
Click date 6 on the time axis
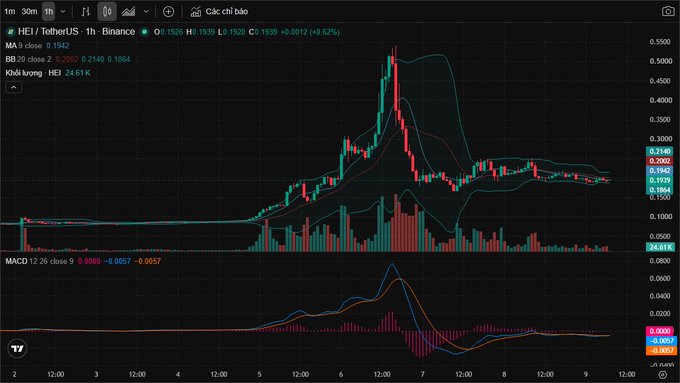pos(341,374)
